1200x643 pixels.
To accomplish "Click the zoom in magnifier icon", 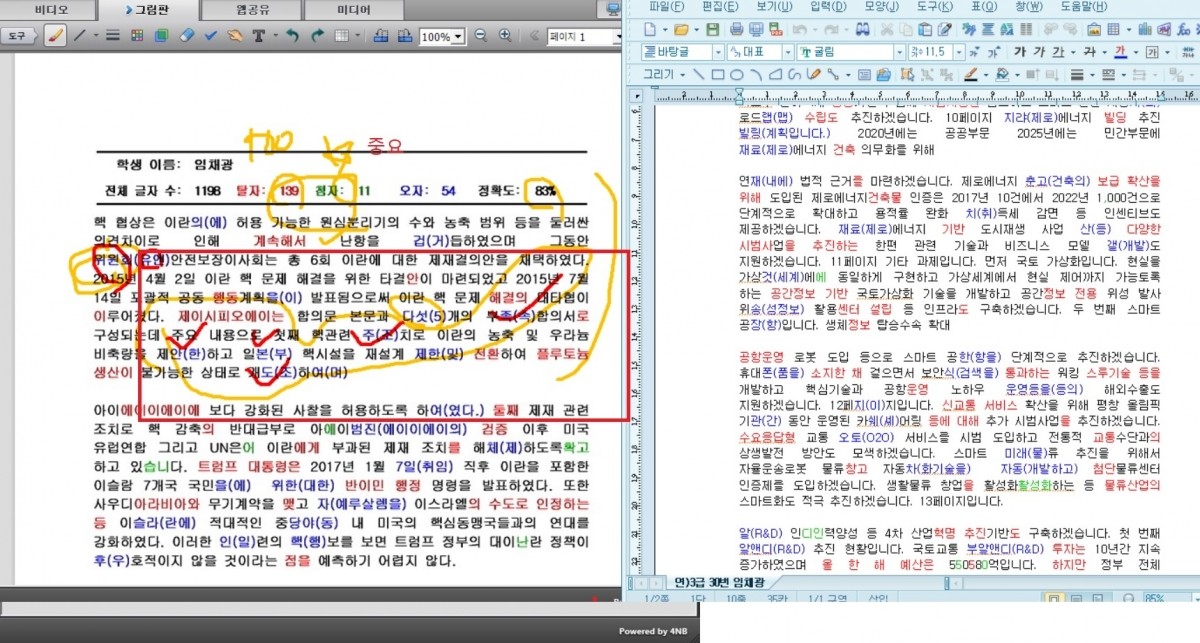I will point(505,36).
